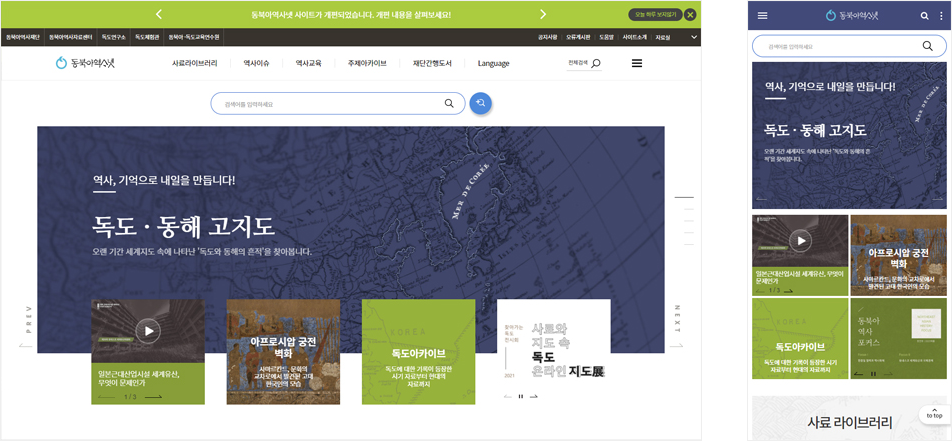Go to next item in desktop 1/3 card
The width and height of the screenshot is (952, 441).
coord(153,397)
